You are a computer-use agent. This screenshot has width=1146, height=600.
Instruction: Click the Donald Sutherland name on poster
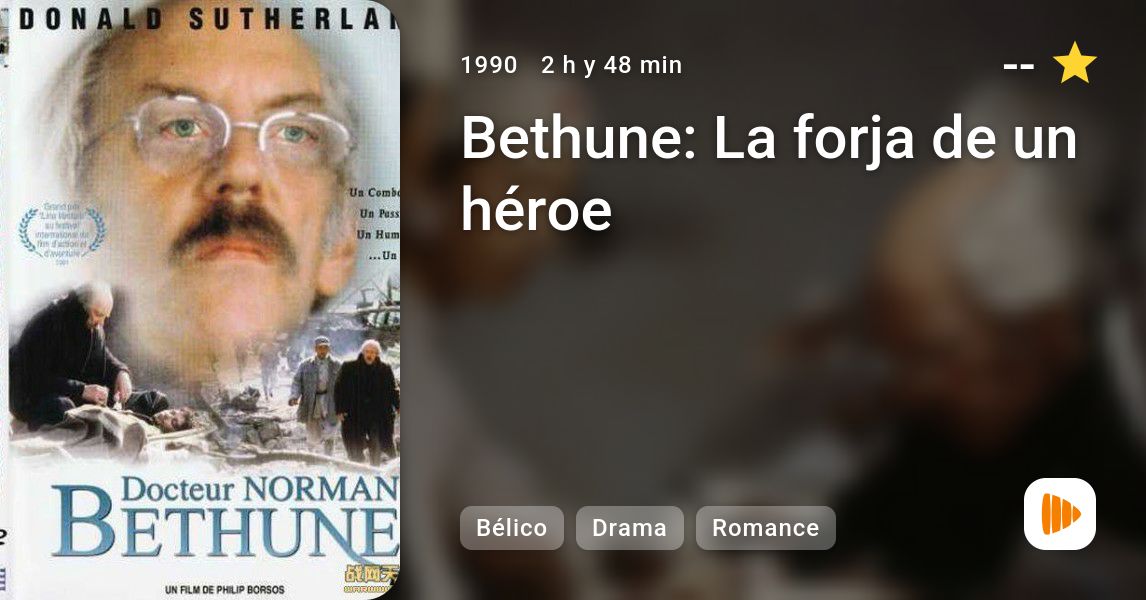click(210, 18)
